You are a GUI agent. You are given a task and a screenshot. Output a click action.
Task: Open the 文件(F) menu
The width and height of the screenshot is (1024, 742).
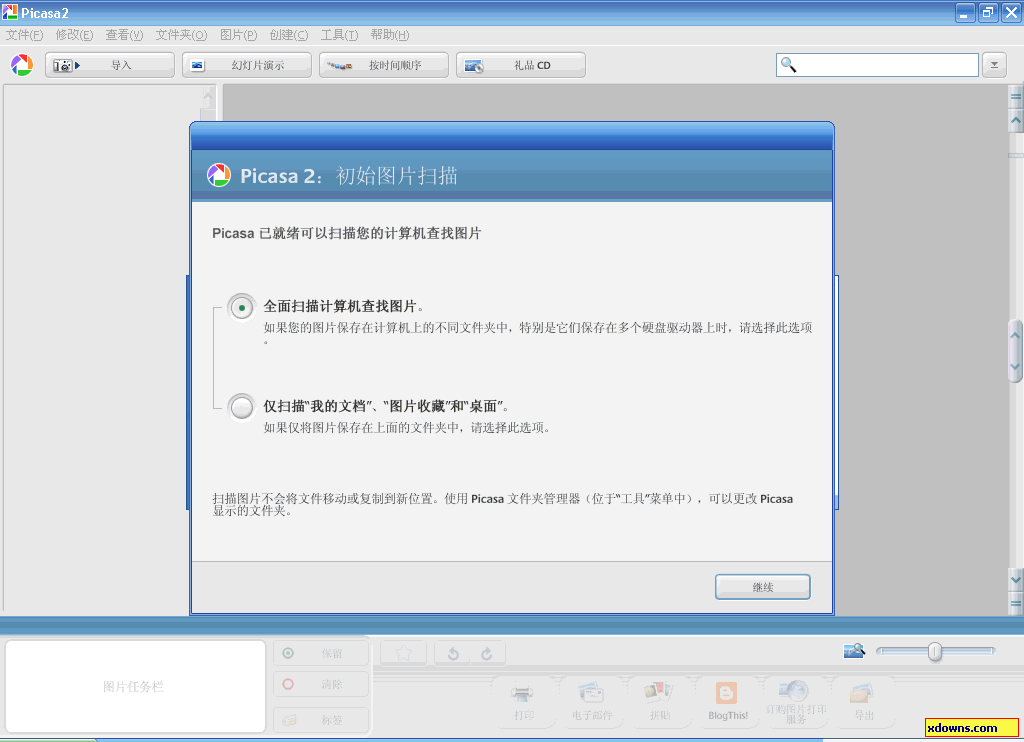(x=24, y=35)
